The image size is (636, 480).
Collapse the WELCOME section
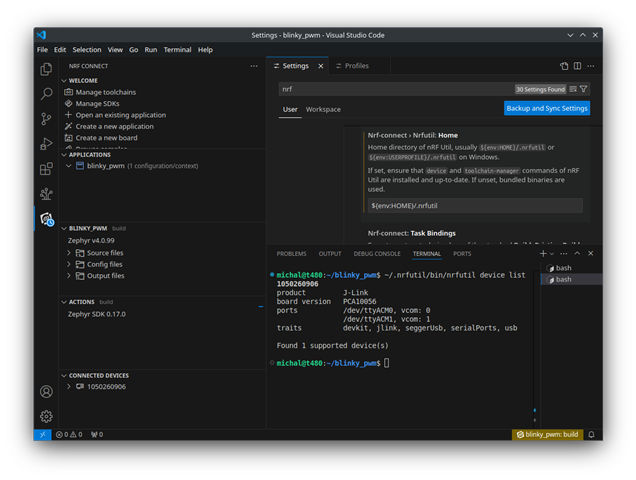coord(64,81)
